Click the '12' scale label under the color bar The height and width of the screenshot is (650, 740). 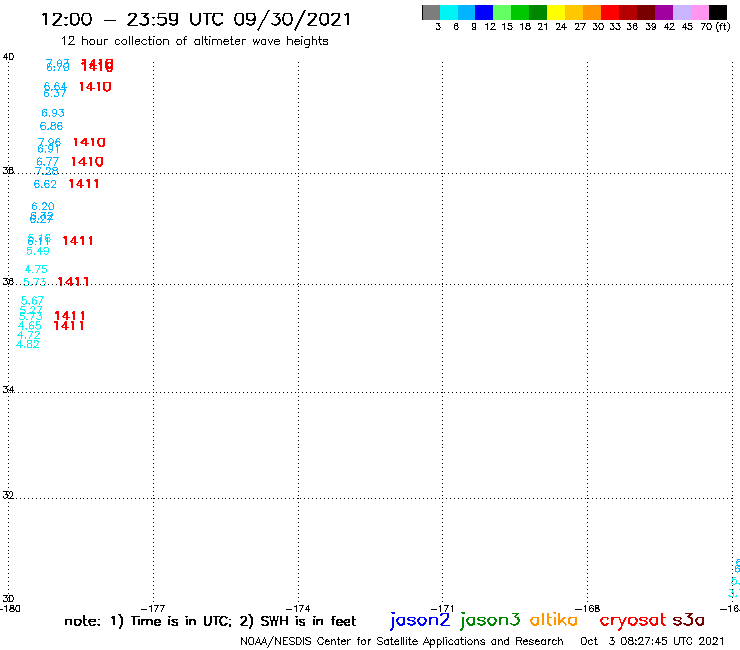(490, 27)
